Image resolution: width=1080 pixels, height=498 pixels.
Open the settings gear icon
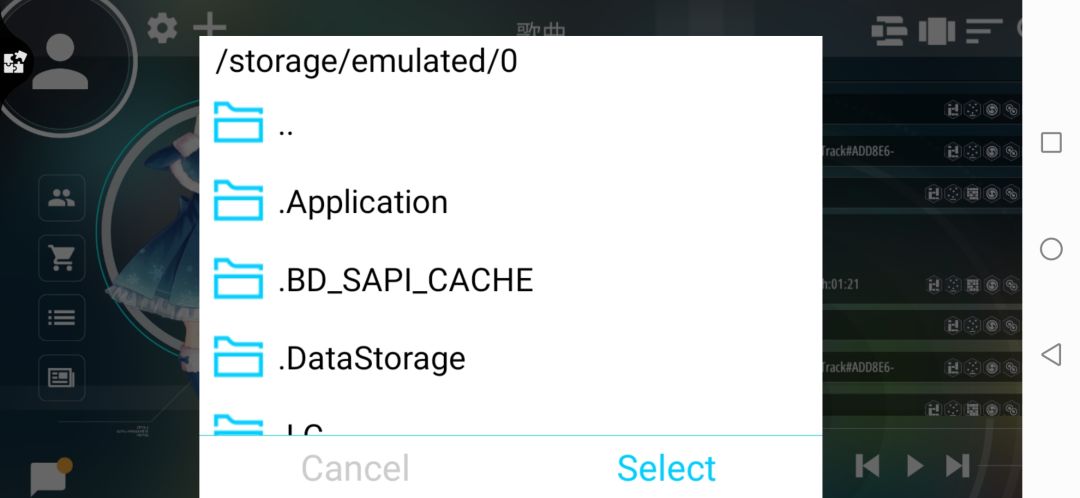pyautogui.click(x=162, y=28)
